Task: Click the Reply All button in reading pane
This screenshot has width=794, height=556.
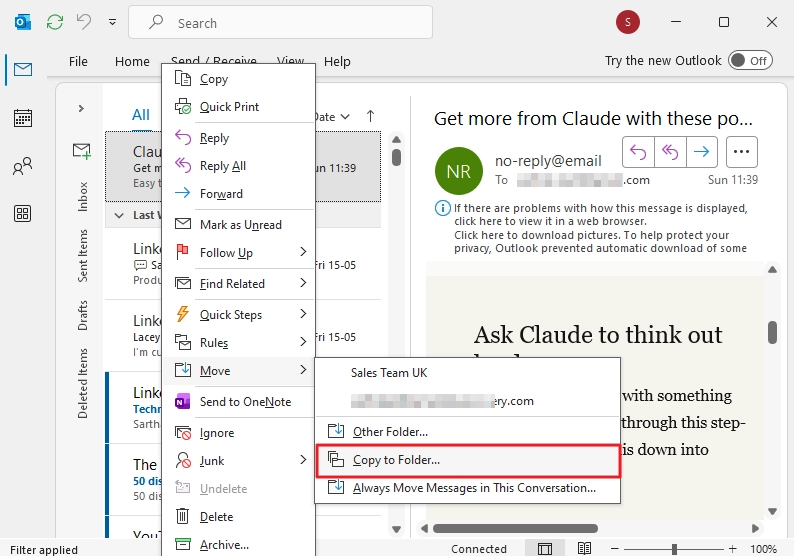Action: 670,151
